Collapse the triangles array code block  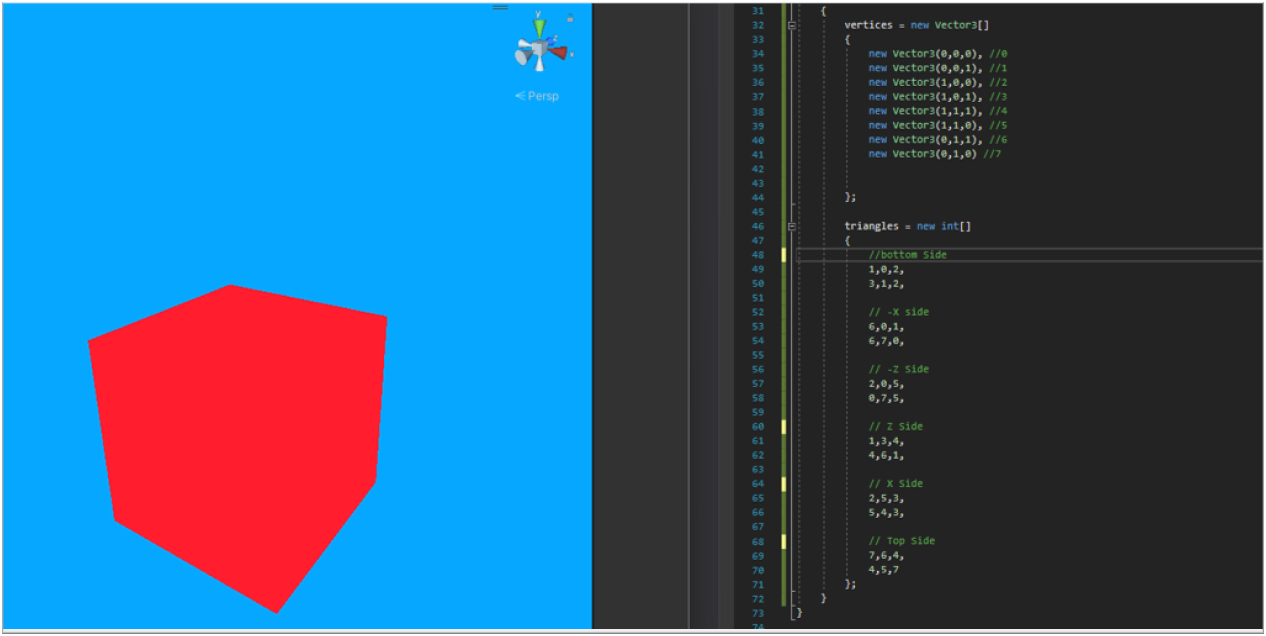tap(792, 227)
